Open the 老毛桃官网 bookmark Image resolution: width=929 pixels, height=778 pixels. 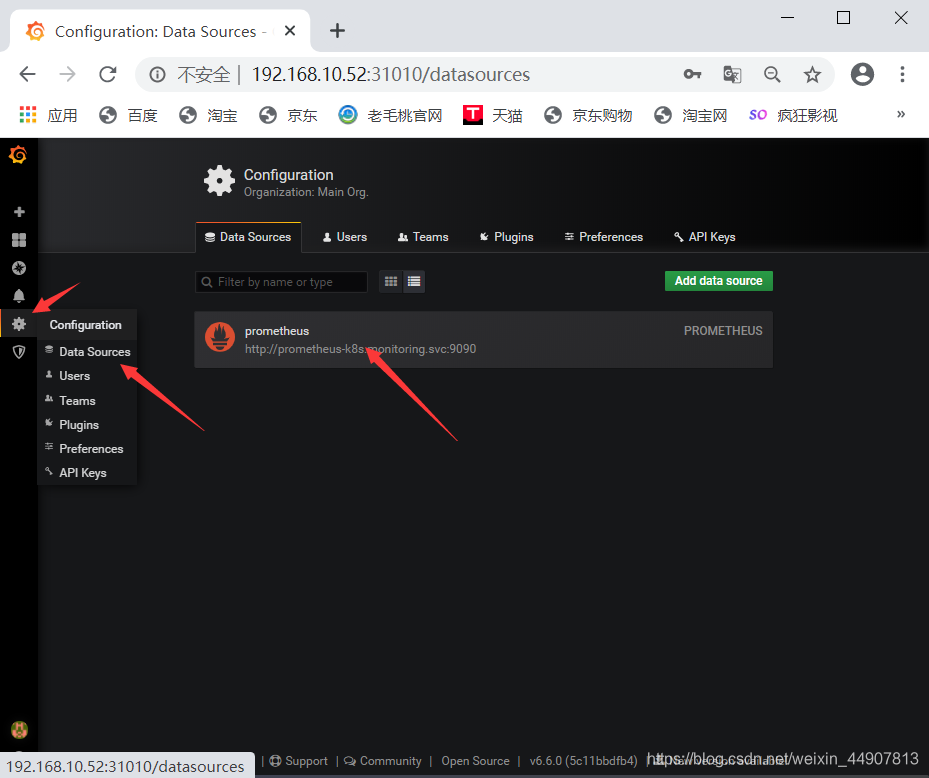tap(390, 115)
